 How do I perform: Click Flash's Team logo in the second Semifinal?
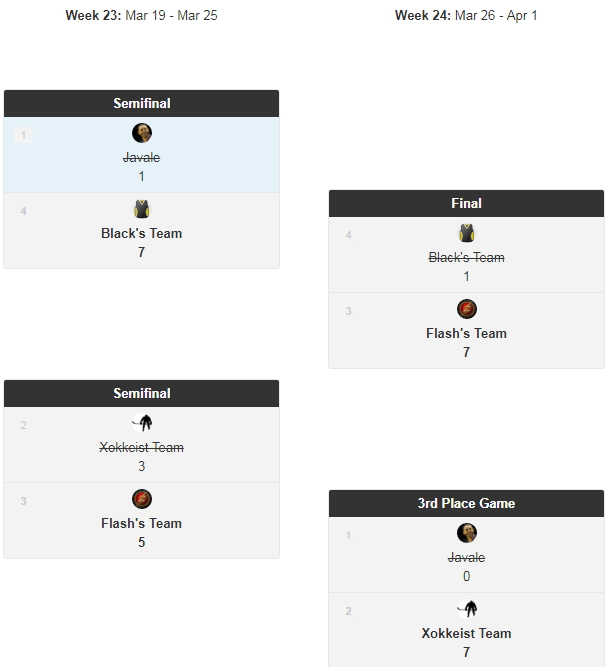pos(142,499)
